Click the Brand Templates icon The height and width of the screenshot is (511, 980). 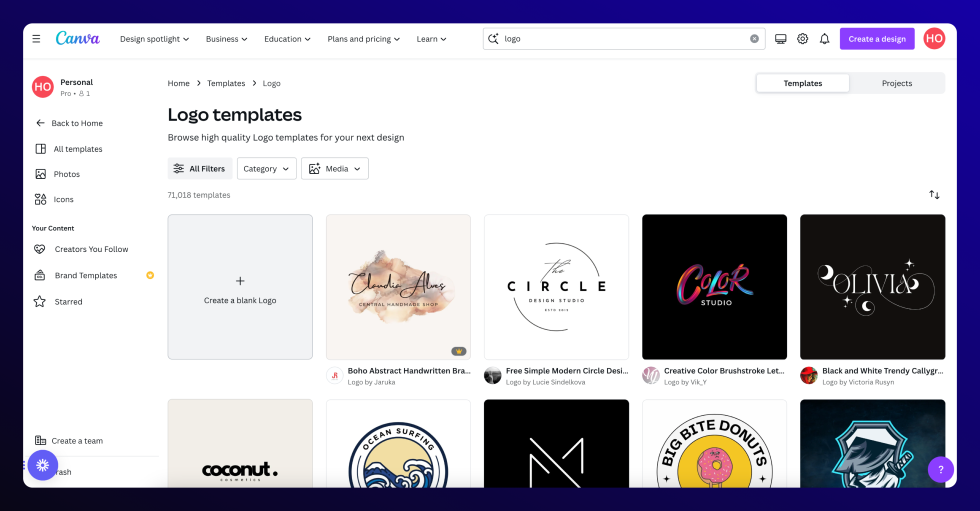39,275
